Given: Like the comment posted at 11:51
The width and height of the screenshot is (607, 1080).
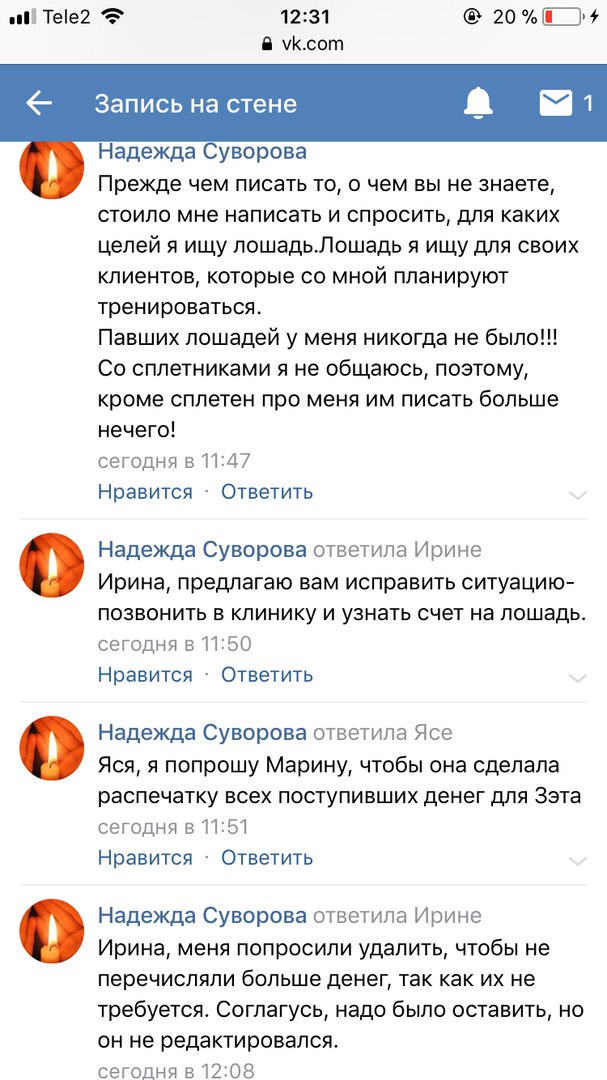Looking at the screenshot, I should 145,857.
